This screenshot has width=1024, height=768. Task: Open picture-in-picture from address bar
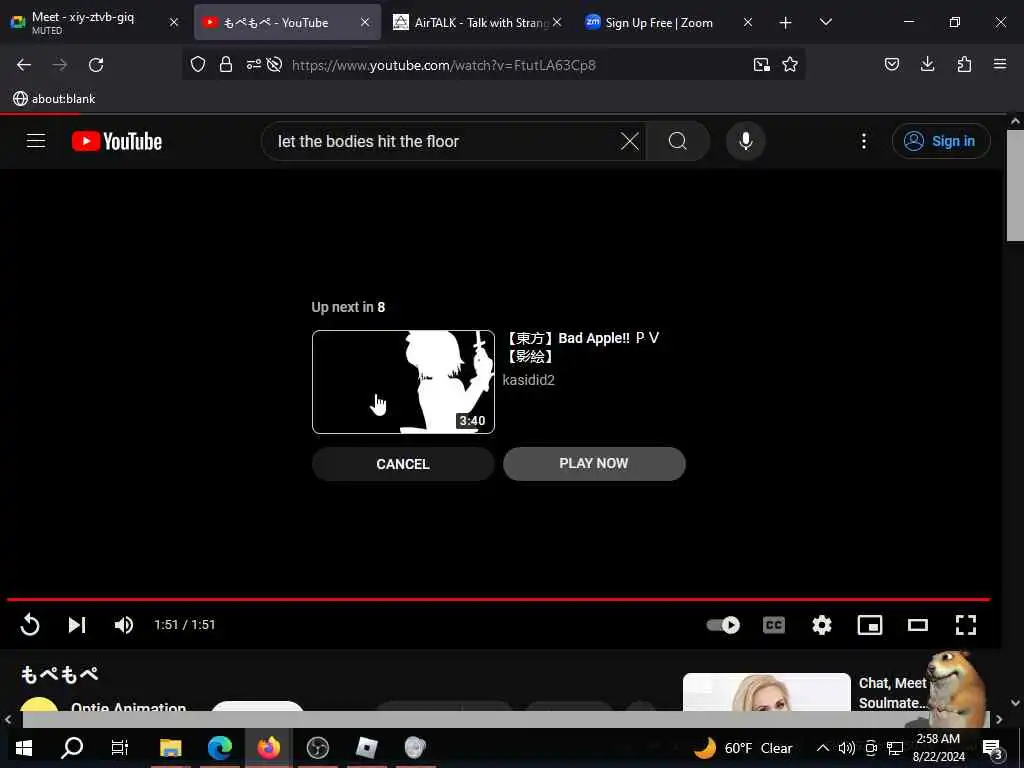(x=761, y=65)
